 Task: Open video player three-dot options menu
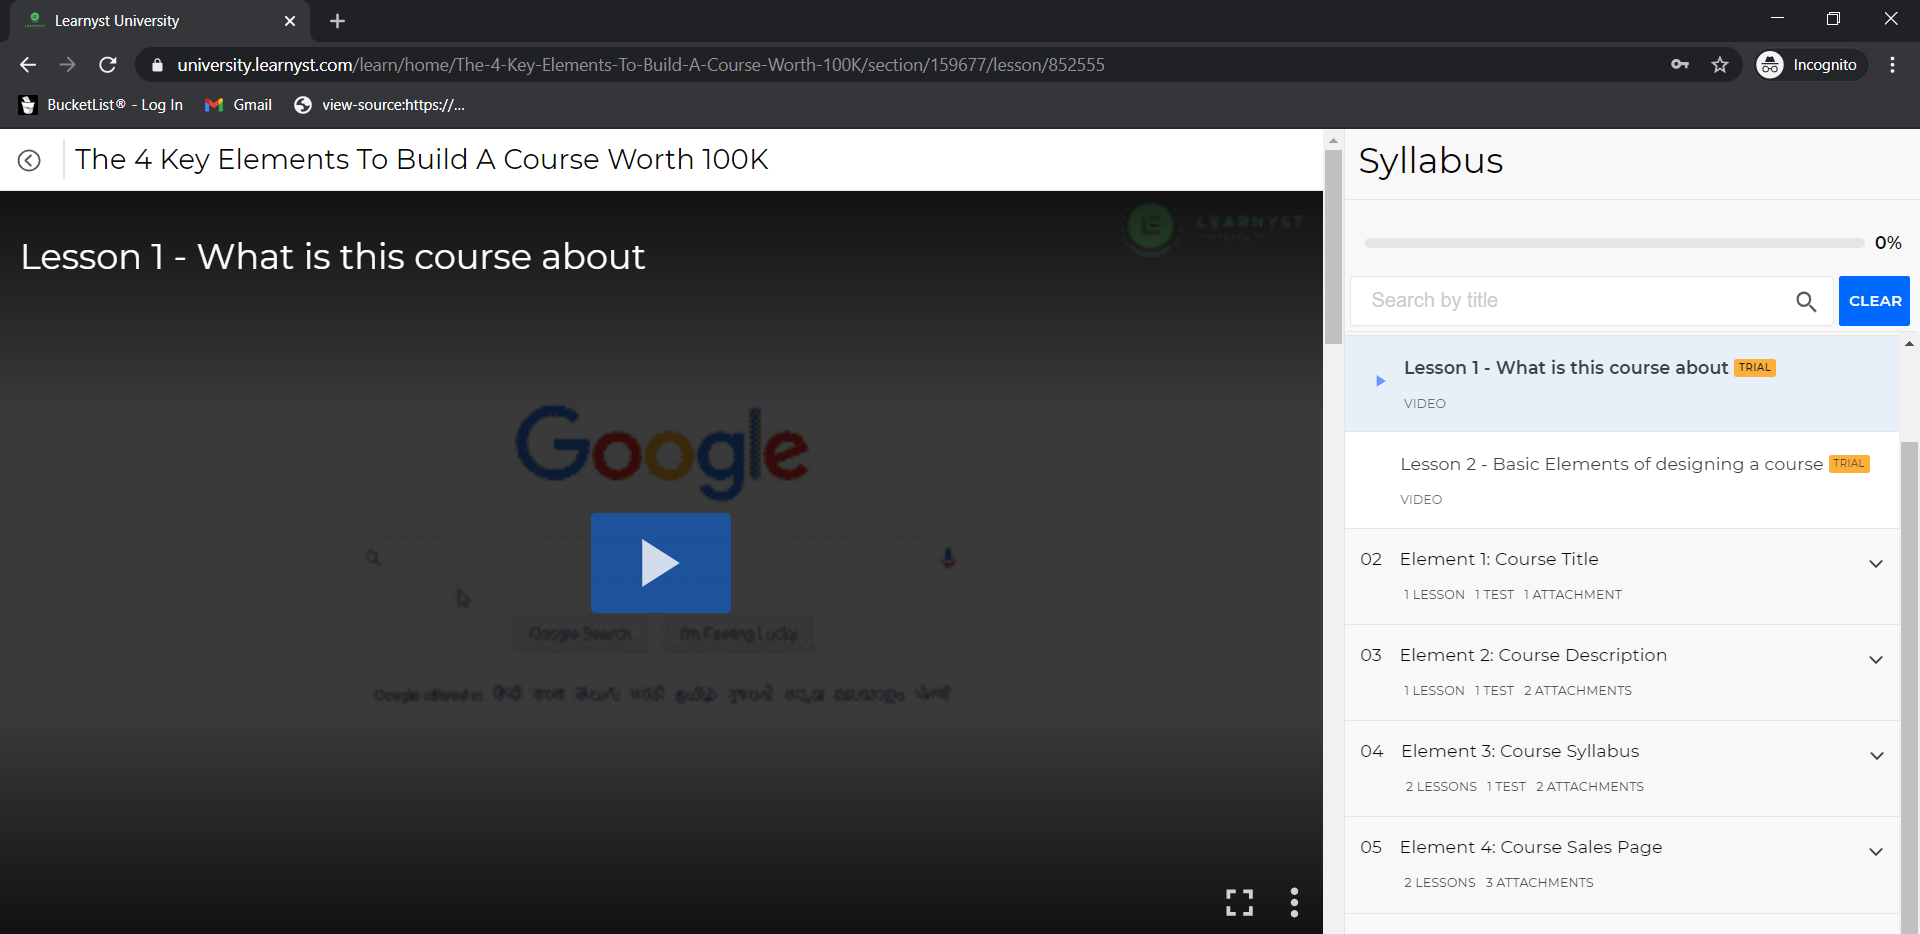(1294, 902)
